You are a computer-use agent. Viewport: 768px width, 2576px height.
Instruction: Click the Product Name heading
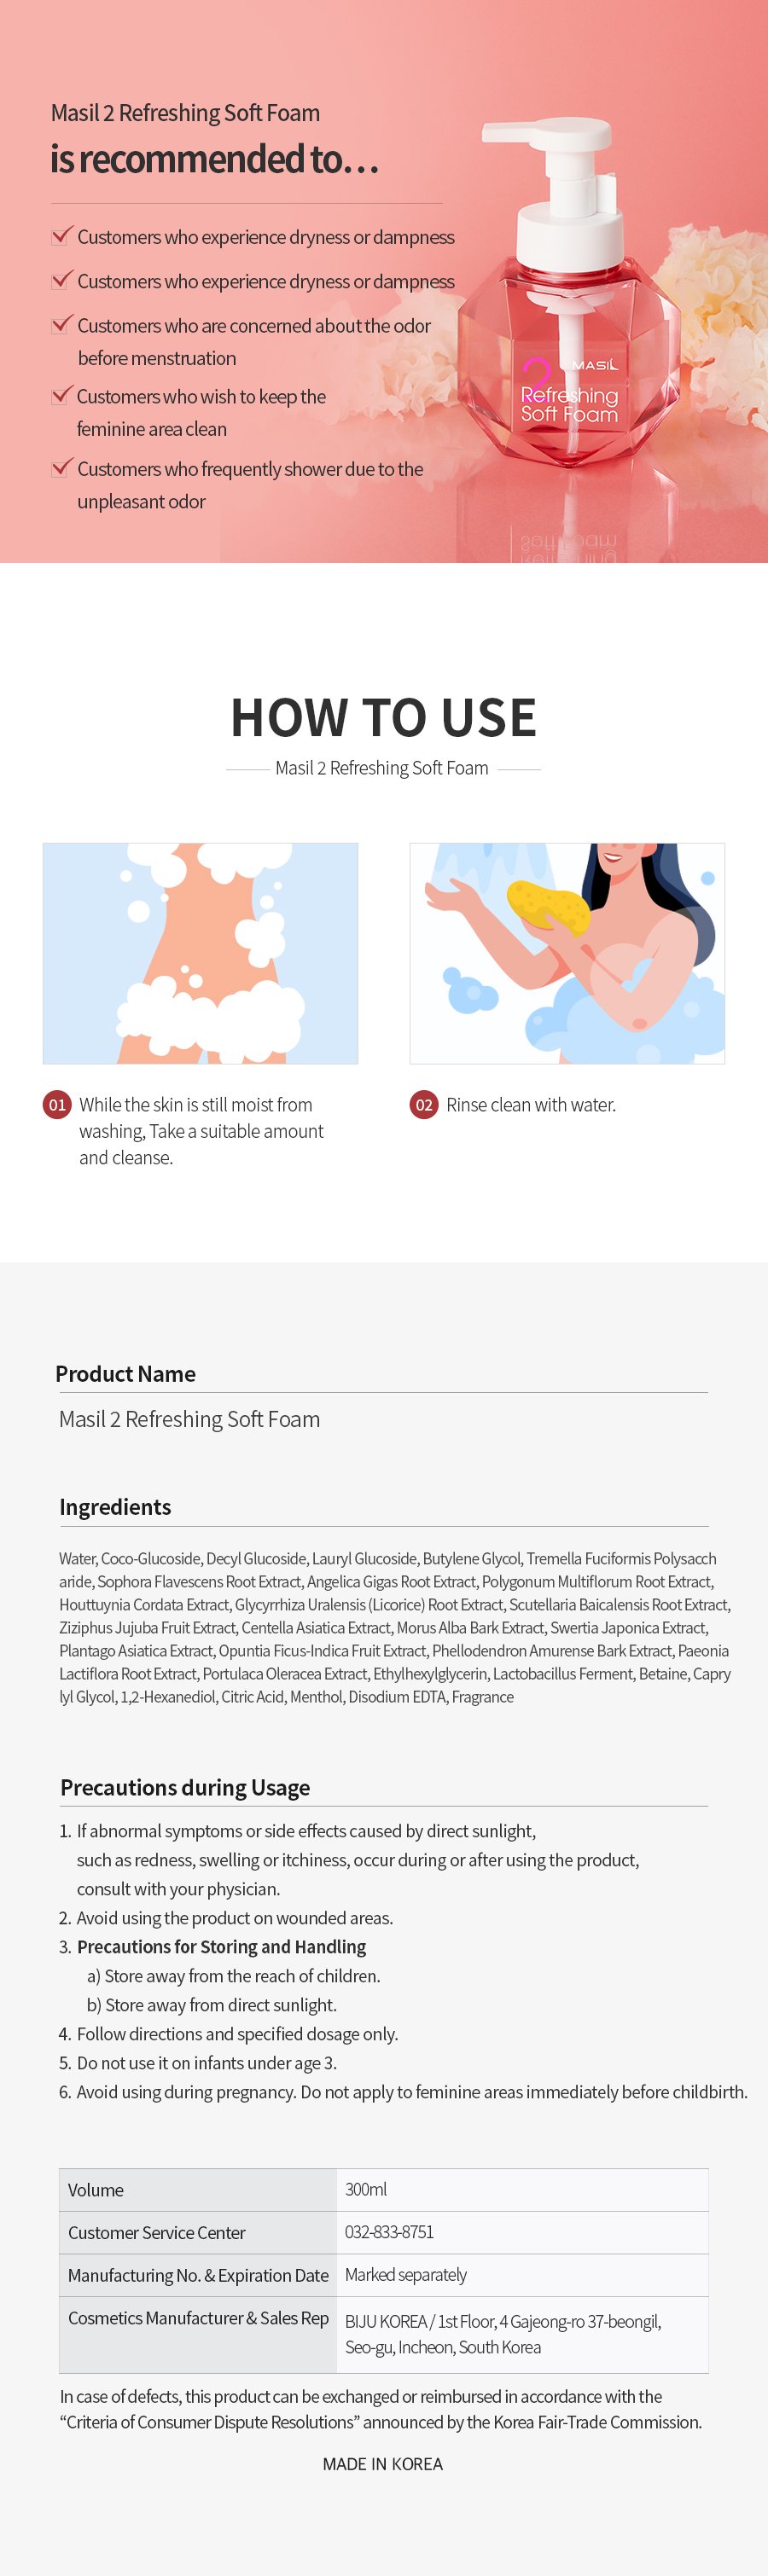(x=125, y=1373)
